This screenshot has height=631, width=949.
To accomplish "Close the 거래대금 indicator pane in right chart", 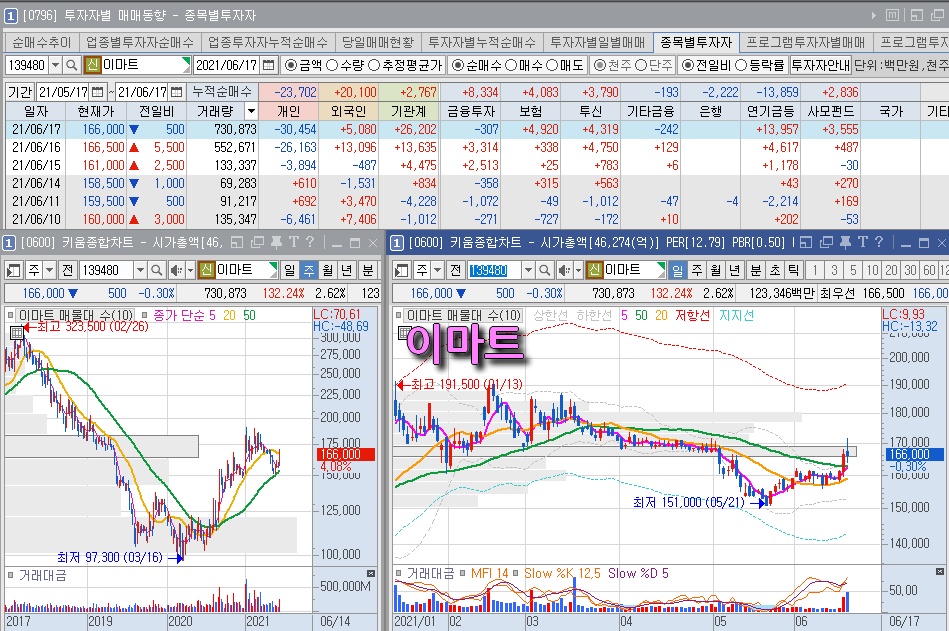I will [939, 571].
